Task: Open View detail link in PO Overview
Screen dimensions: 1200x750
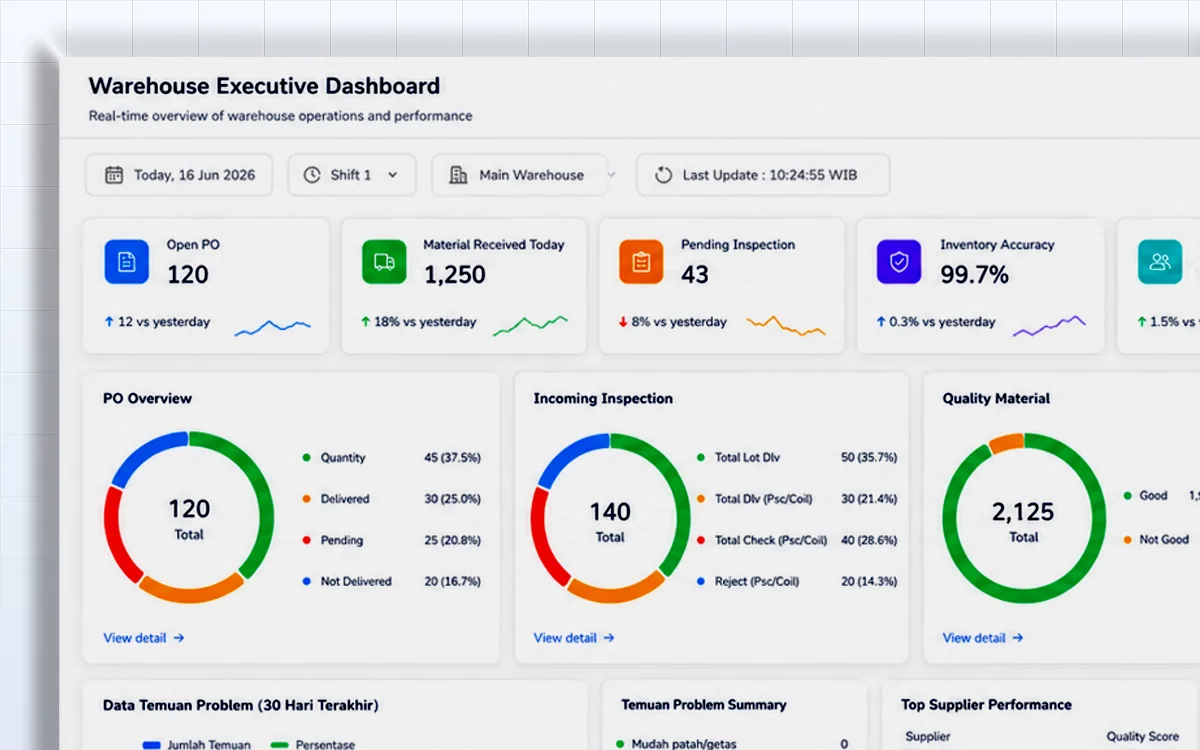Action: pyautogui.click(x=144, y=638)
